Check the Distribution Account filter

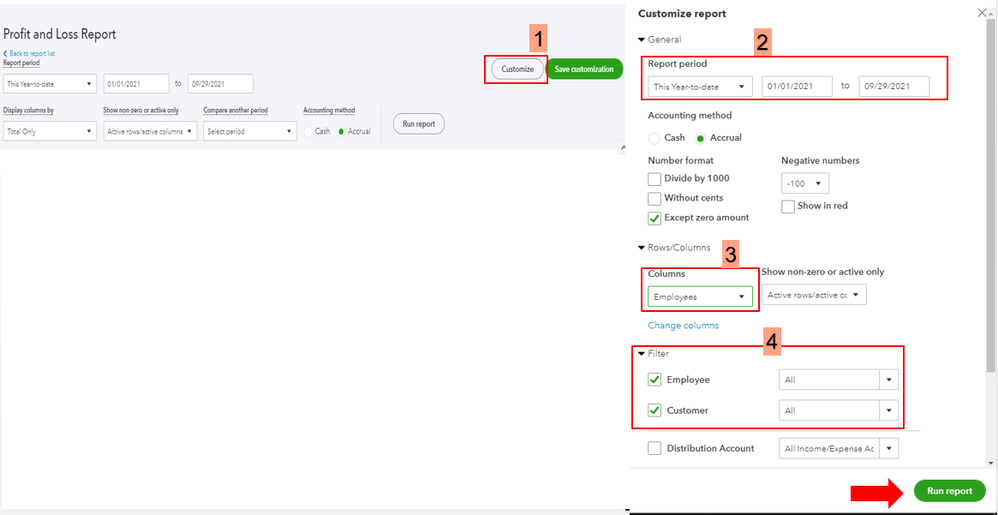pos(655,449)
